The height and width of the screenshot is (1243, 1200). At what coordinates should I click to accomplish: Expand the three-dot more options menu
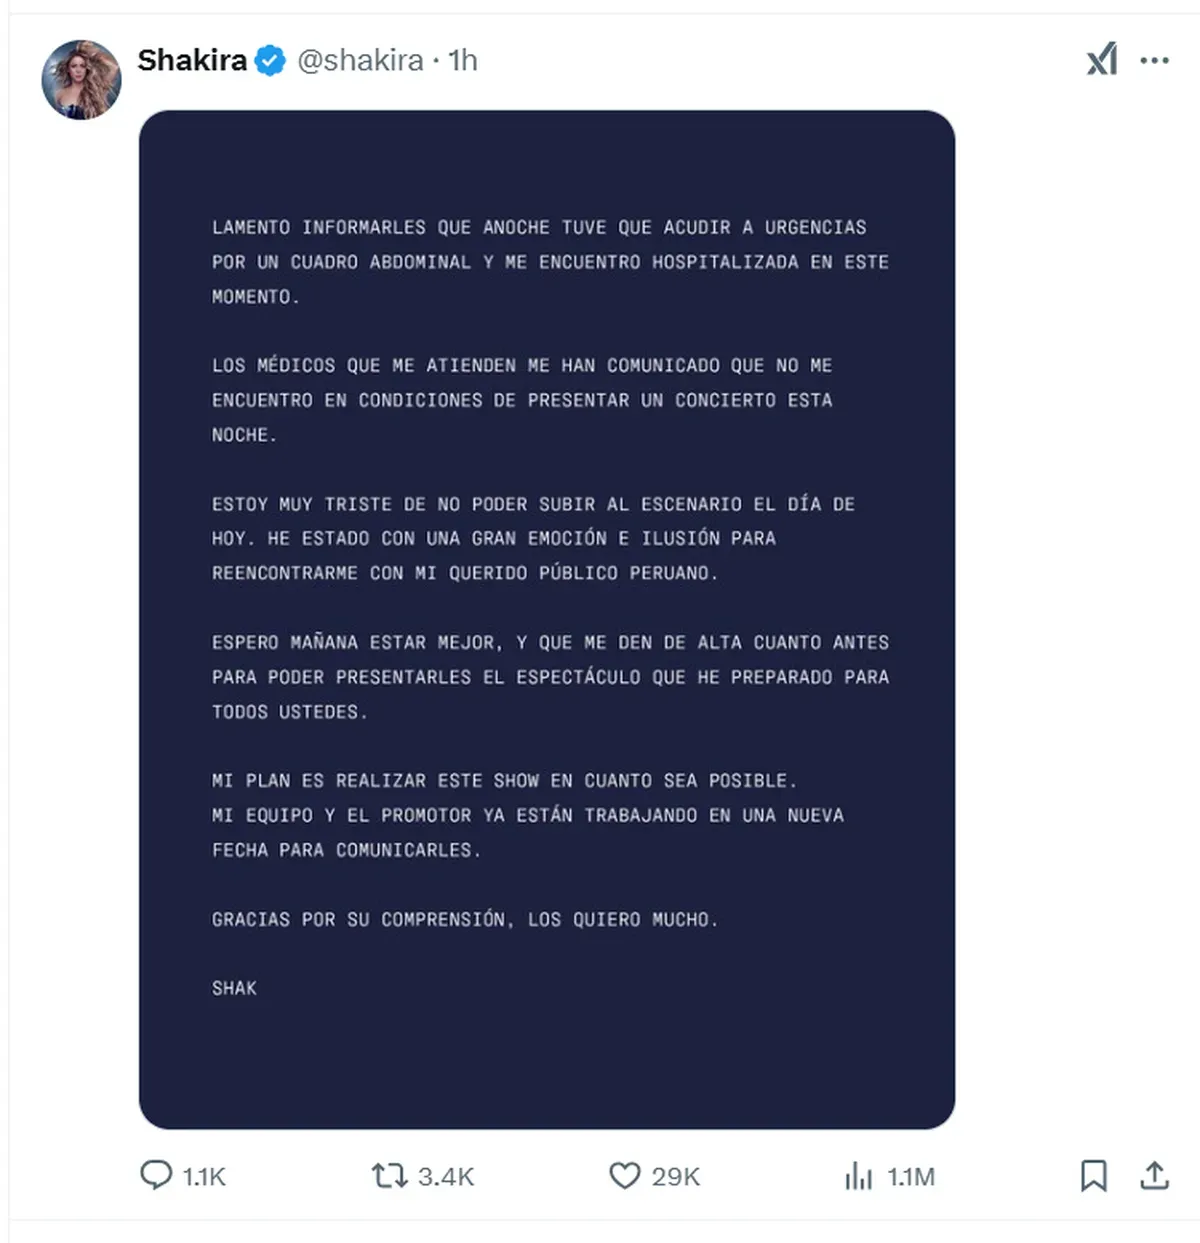[x=1154, y=61]
